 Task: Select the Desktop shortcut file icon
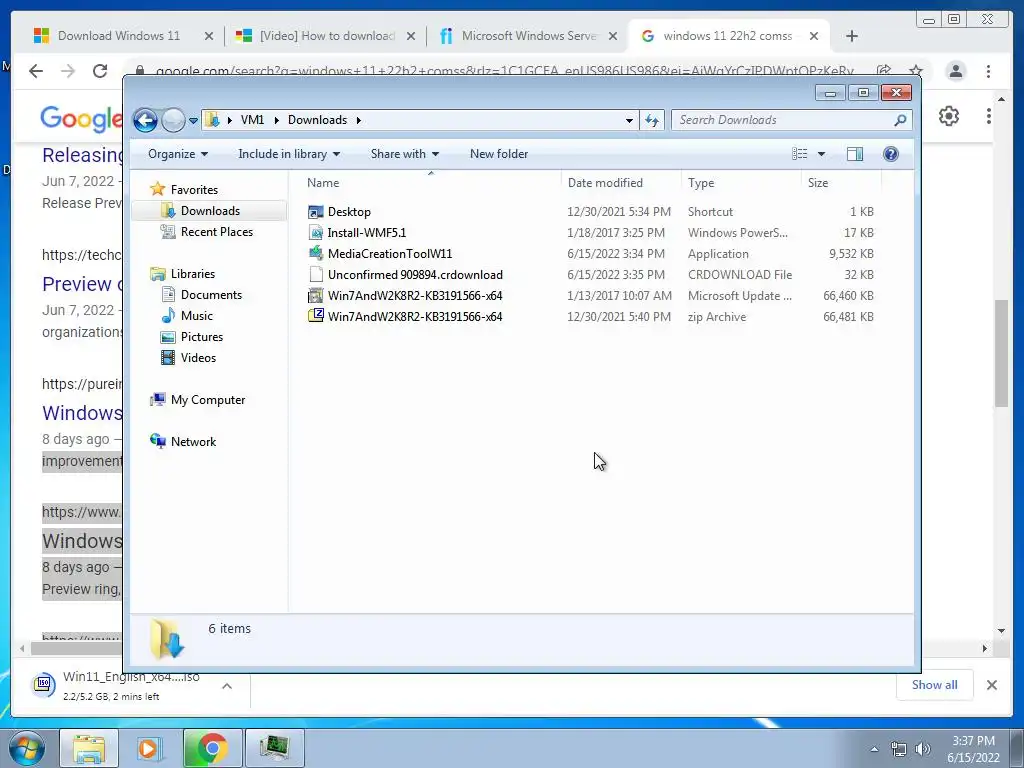tap(315, 212)
